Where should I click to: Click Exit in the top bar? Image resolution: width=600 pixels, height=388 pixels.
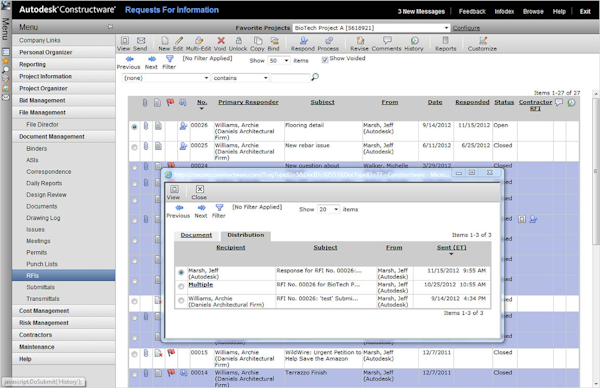point(585,11)
